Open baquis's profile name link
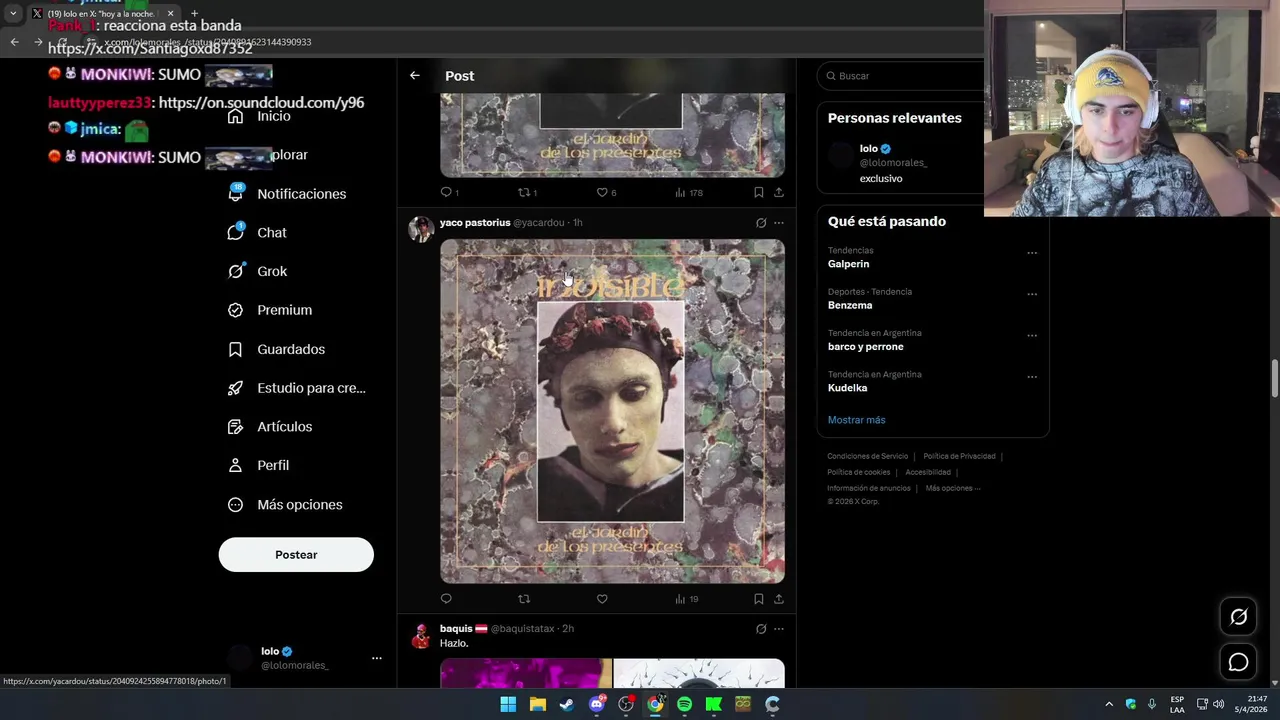Screen dimensions: 1280x720 (456, 629)
